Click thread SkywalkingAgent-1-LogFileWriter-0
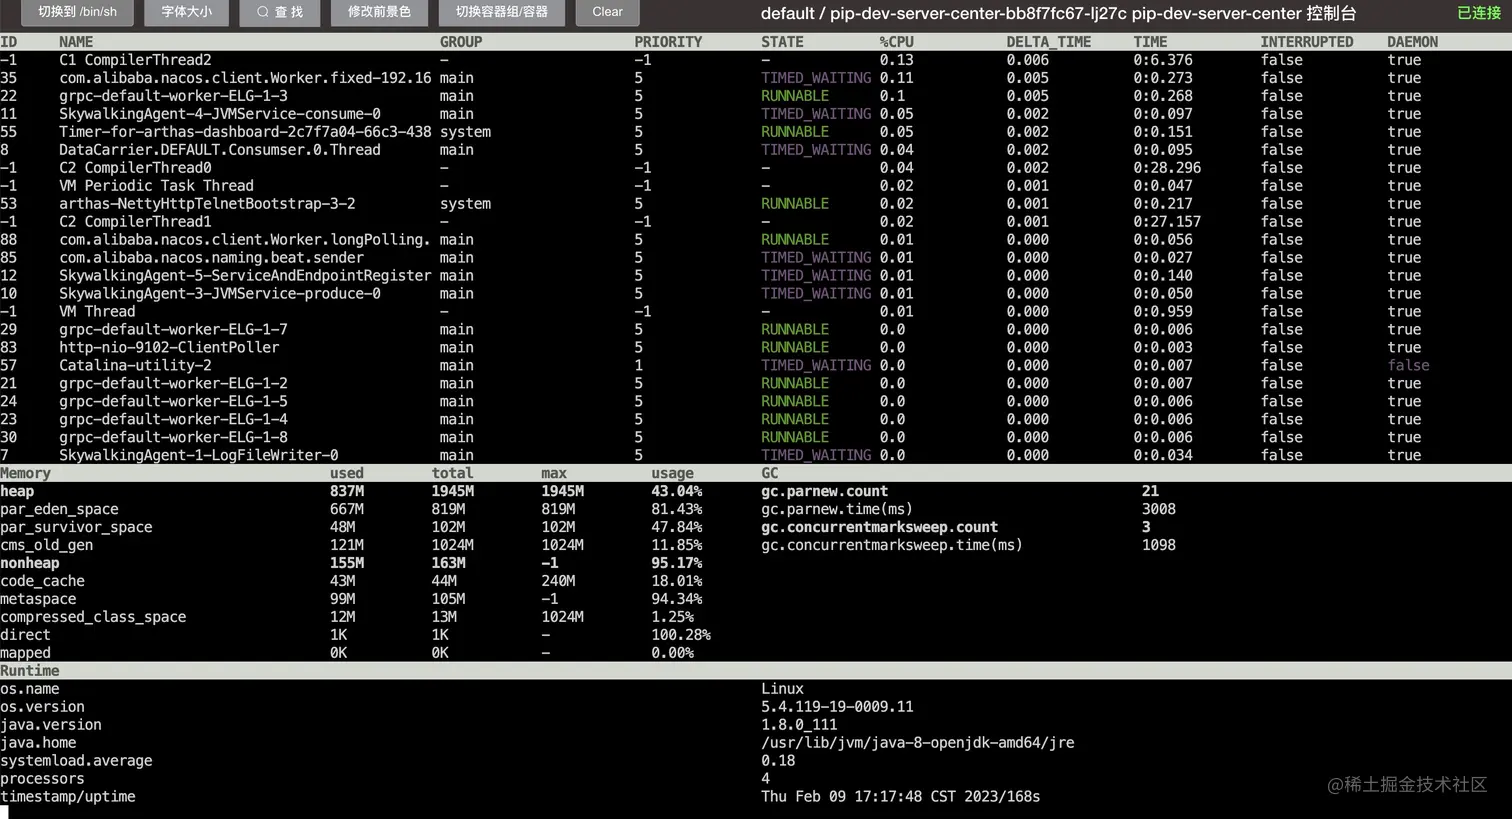Viewport: 1512px width, 819px height. point(199,456)
